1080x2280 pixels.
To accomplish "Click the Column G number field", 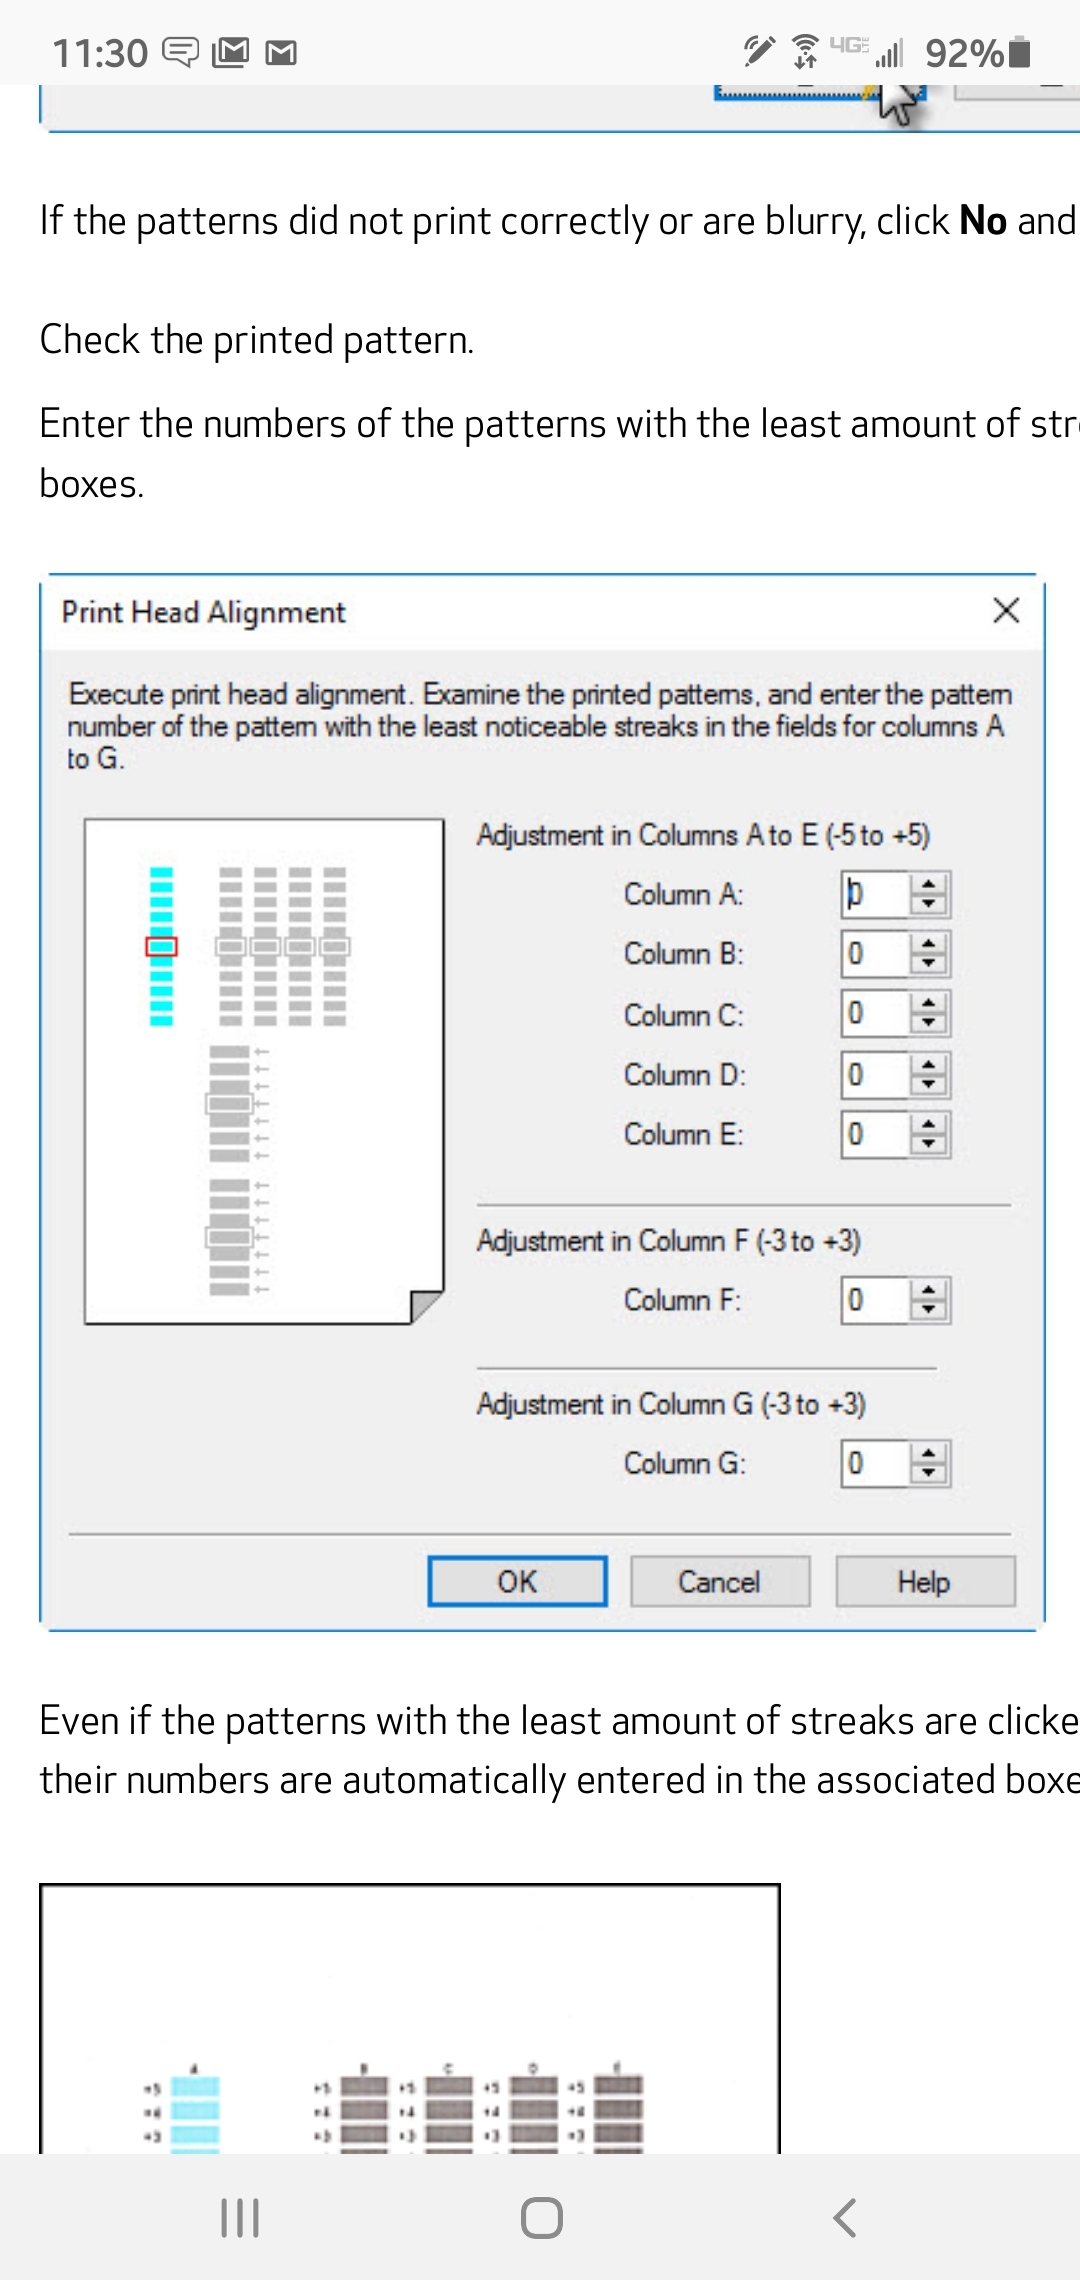I will click(875, 1464).
